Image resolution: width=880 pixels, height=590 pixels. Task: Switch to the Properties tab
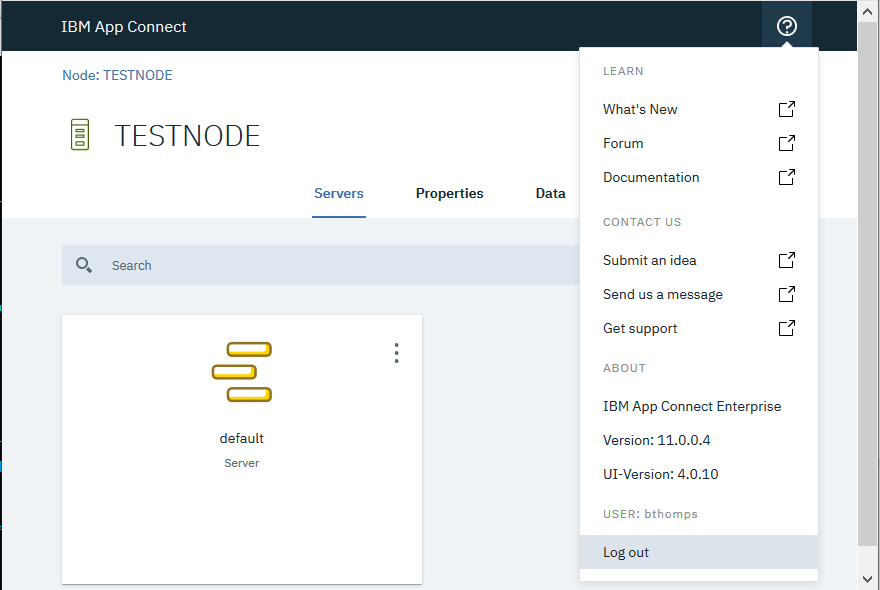click(450, 193)
